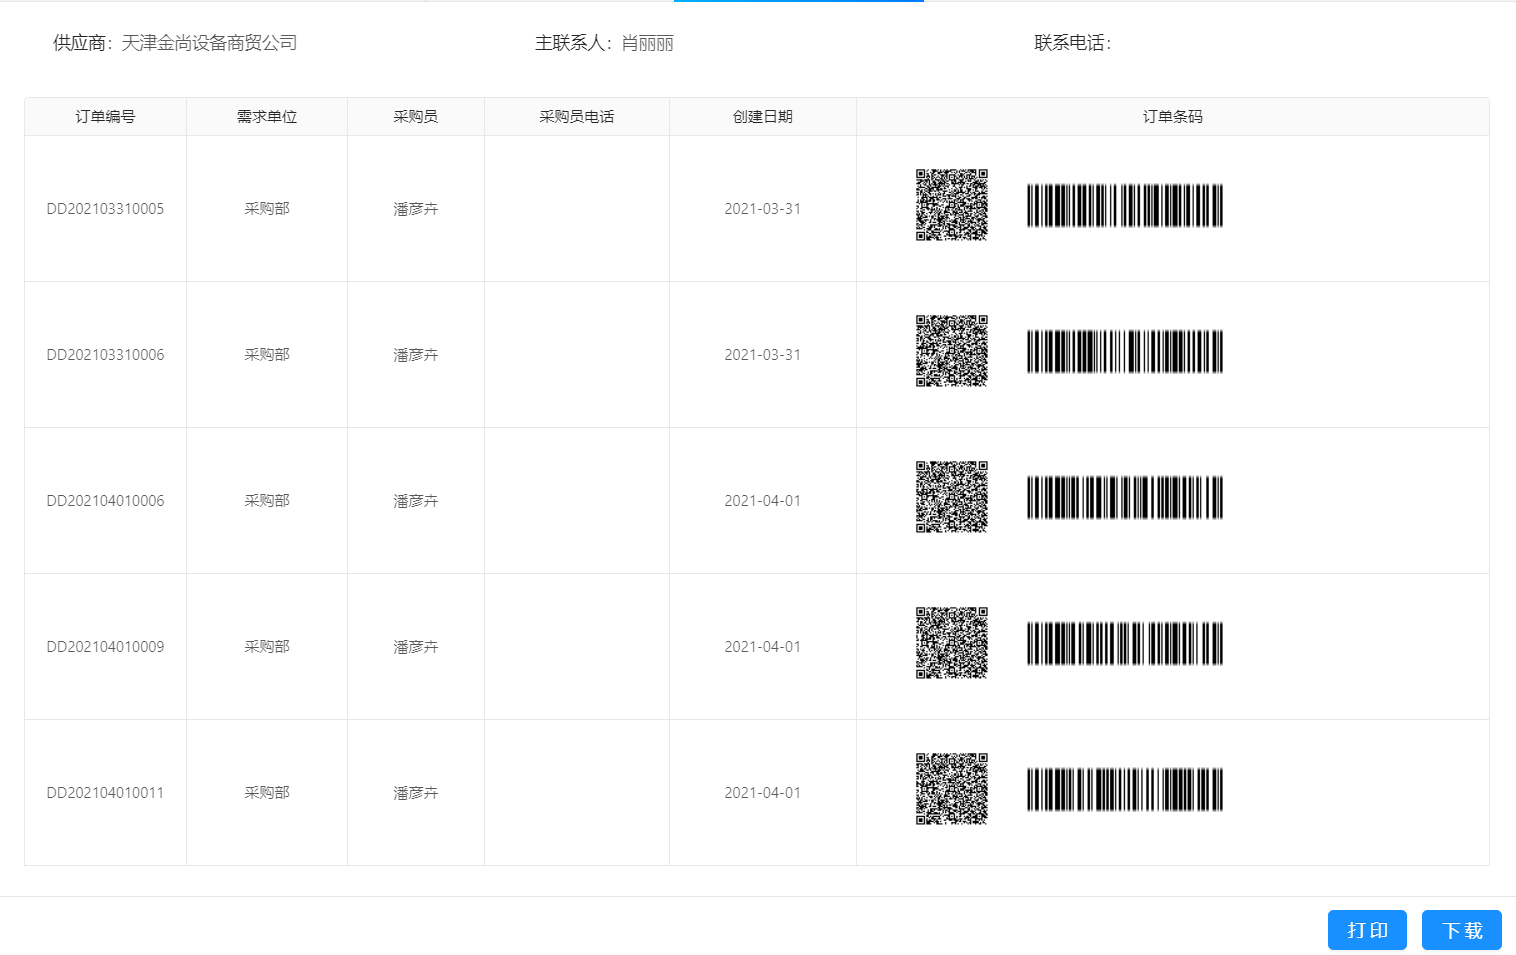Click order number DD202103310005
Viewport: 1516px width, 955px height.
click(x=105, y=209)
